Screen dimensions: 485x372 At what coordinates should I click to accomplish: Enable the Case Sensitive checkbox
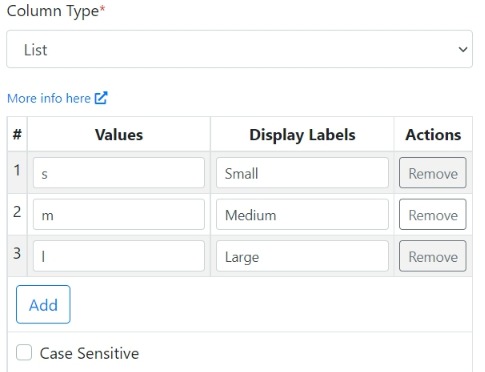24,352
